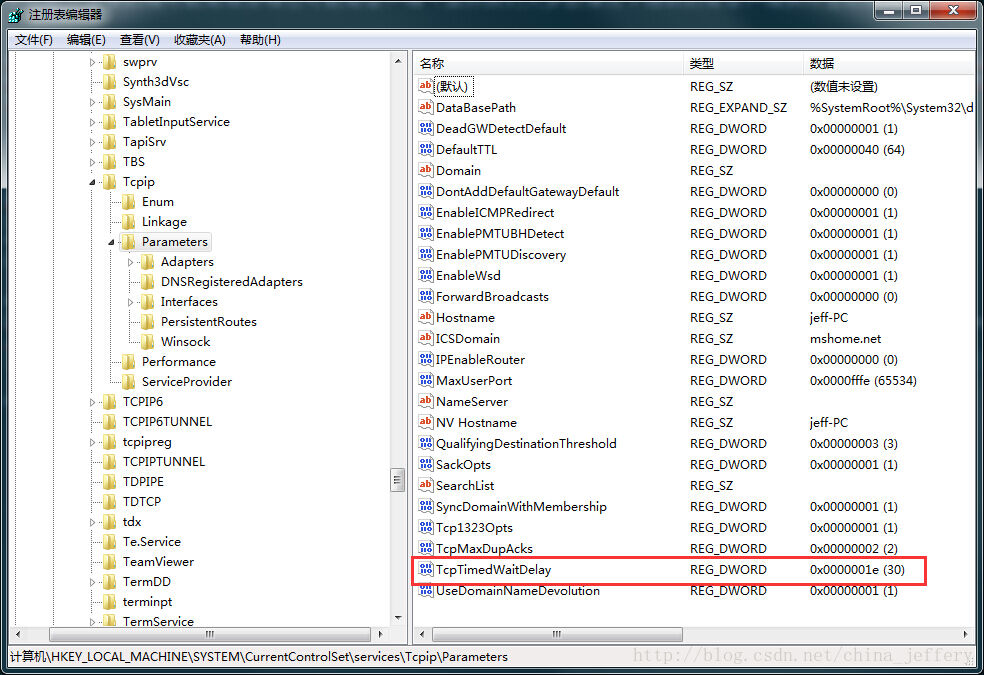Click the binary icon next to MaxUserPort

tap(425, 381)
